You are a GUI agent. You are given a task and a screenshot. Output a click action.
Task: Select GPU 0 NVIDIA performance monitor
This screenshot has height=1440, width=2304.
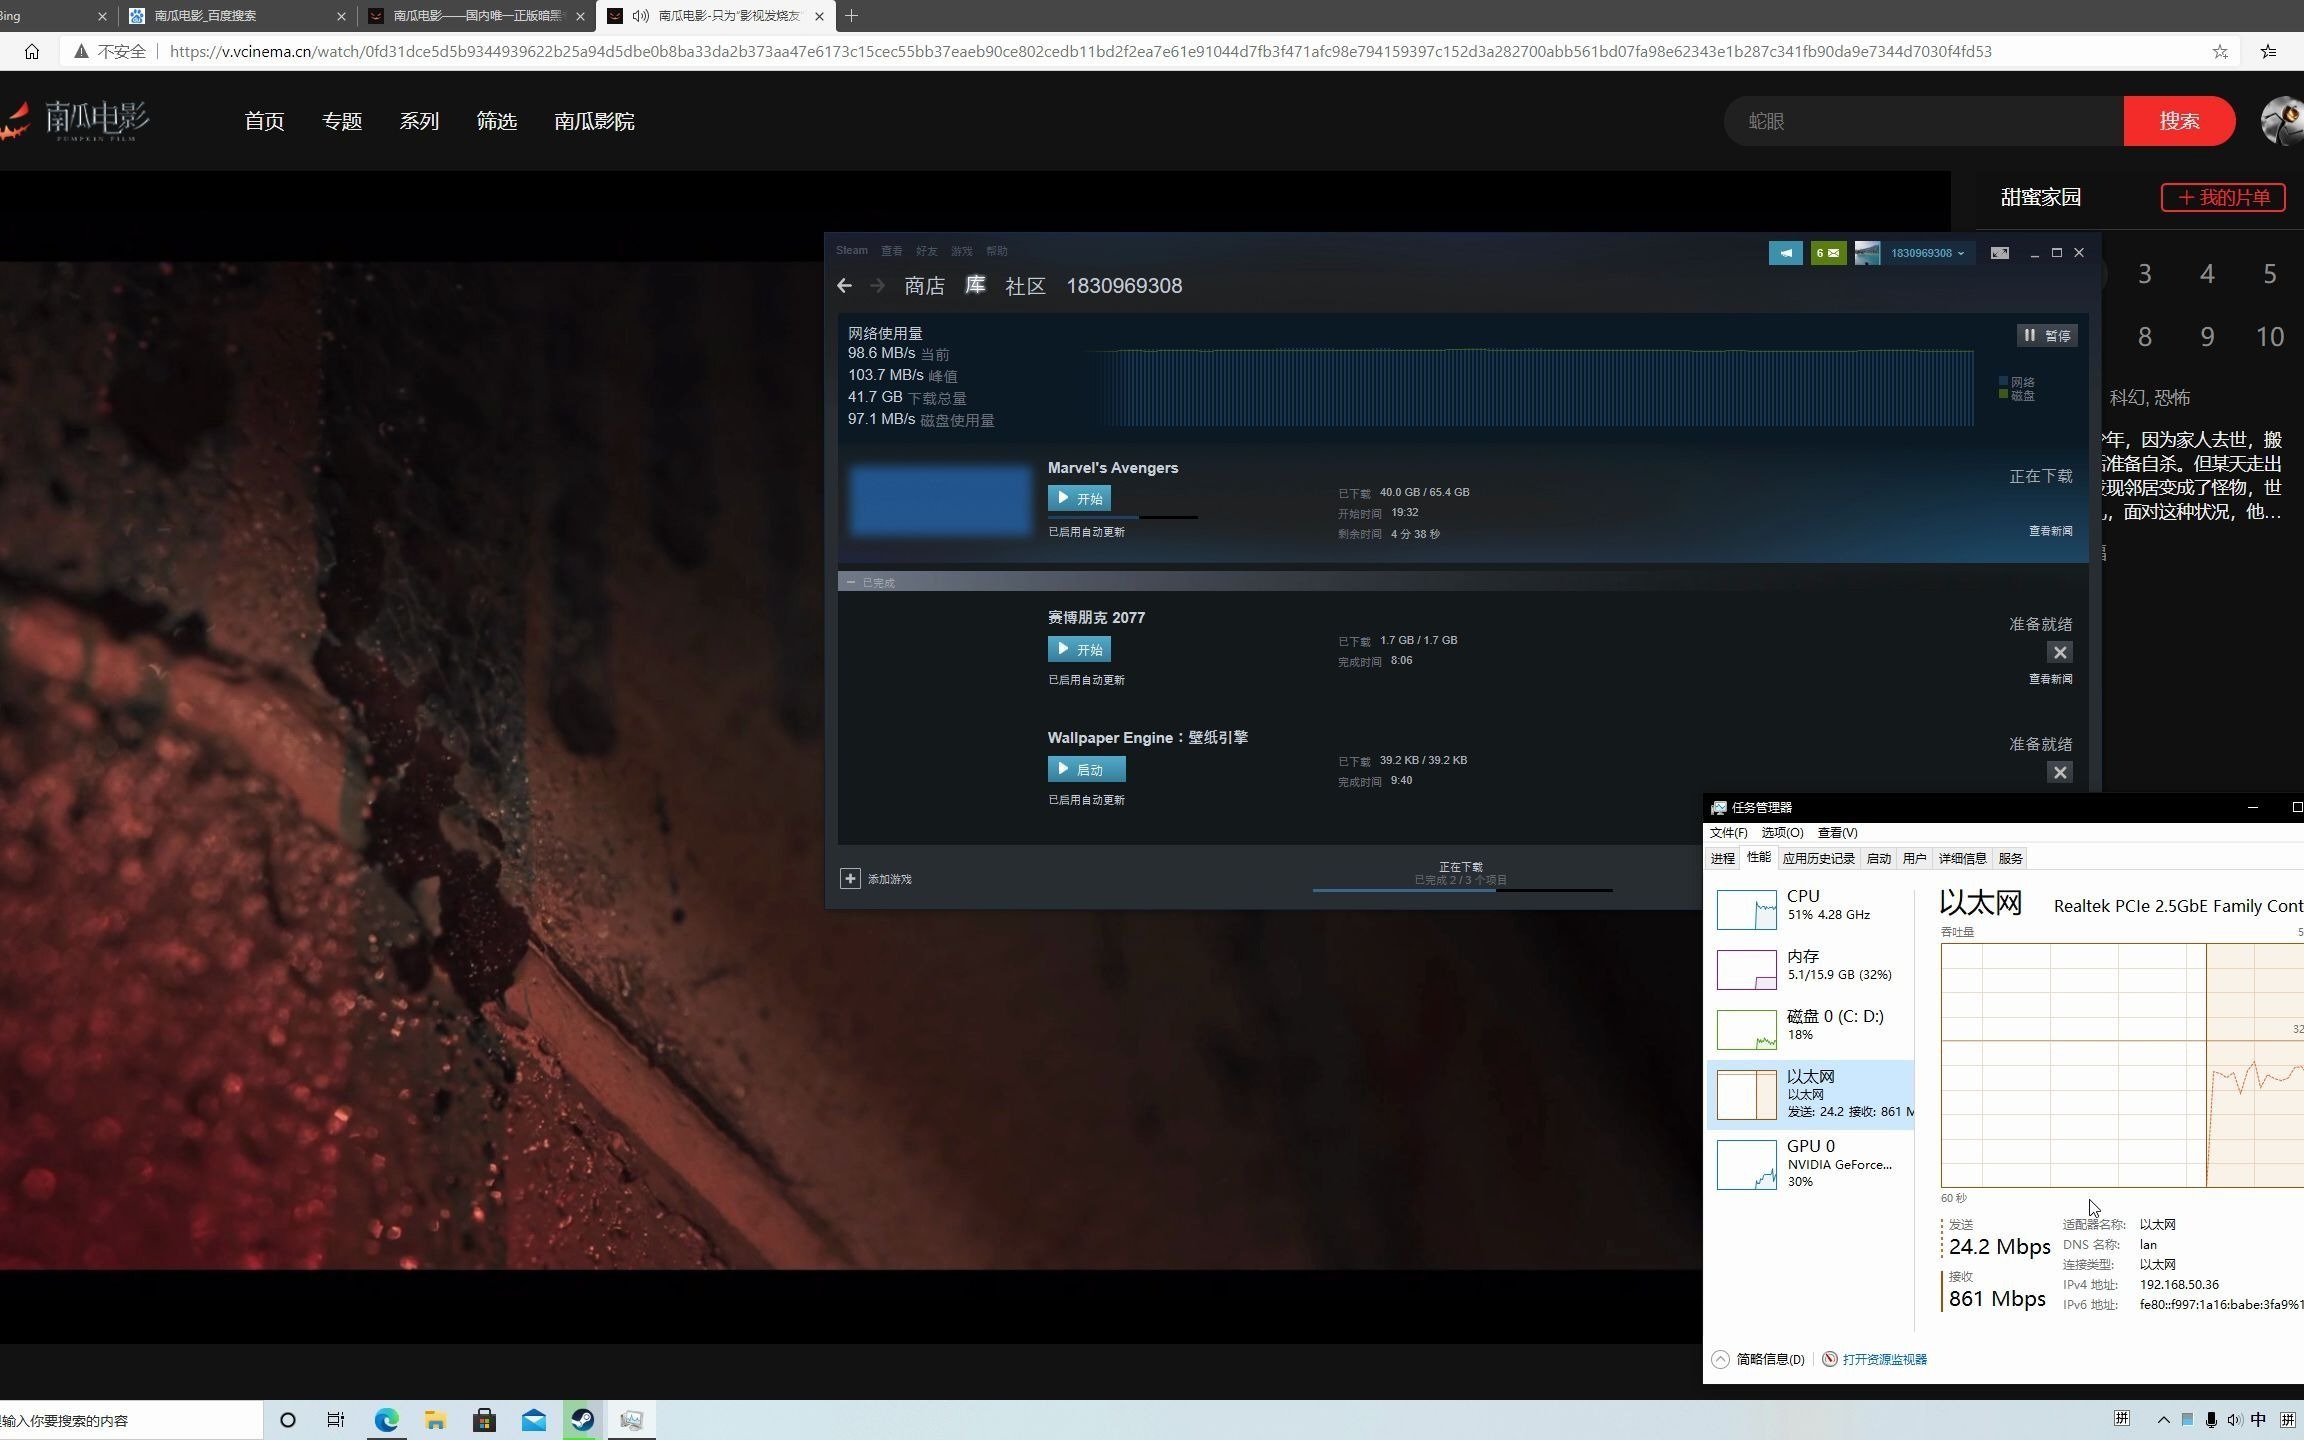pyautogui.click(x=1813, y=1161)
